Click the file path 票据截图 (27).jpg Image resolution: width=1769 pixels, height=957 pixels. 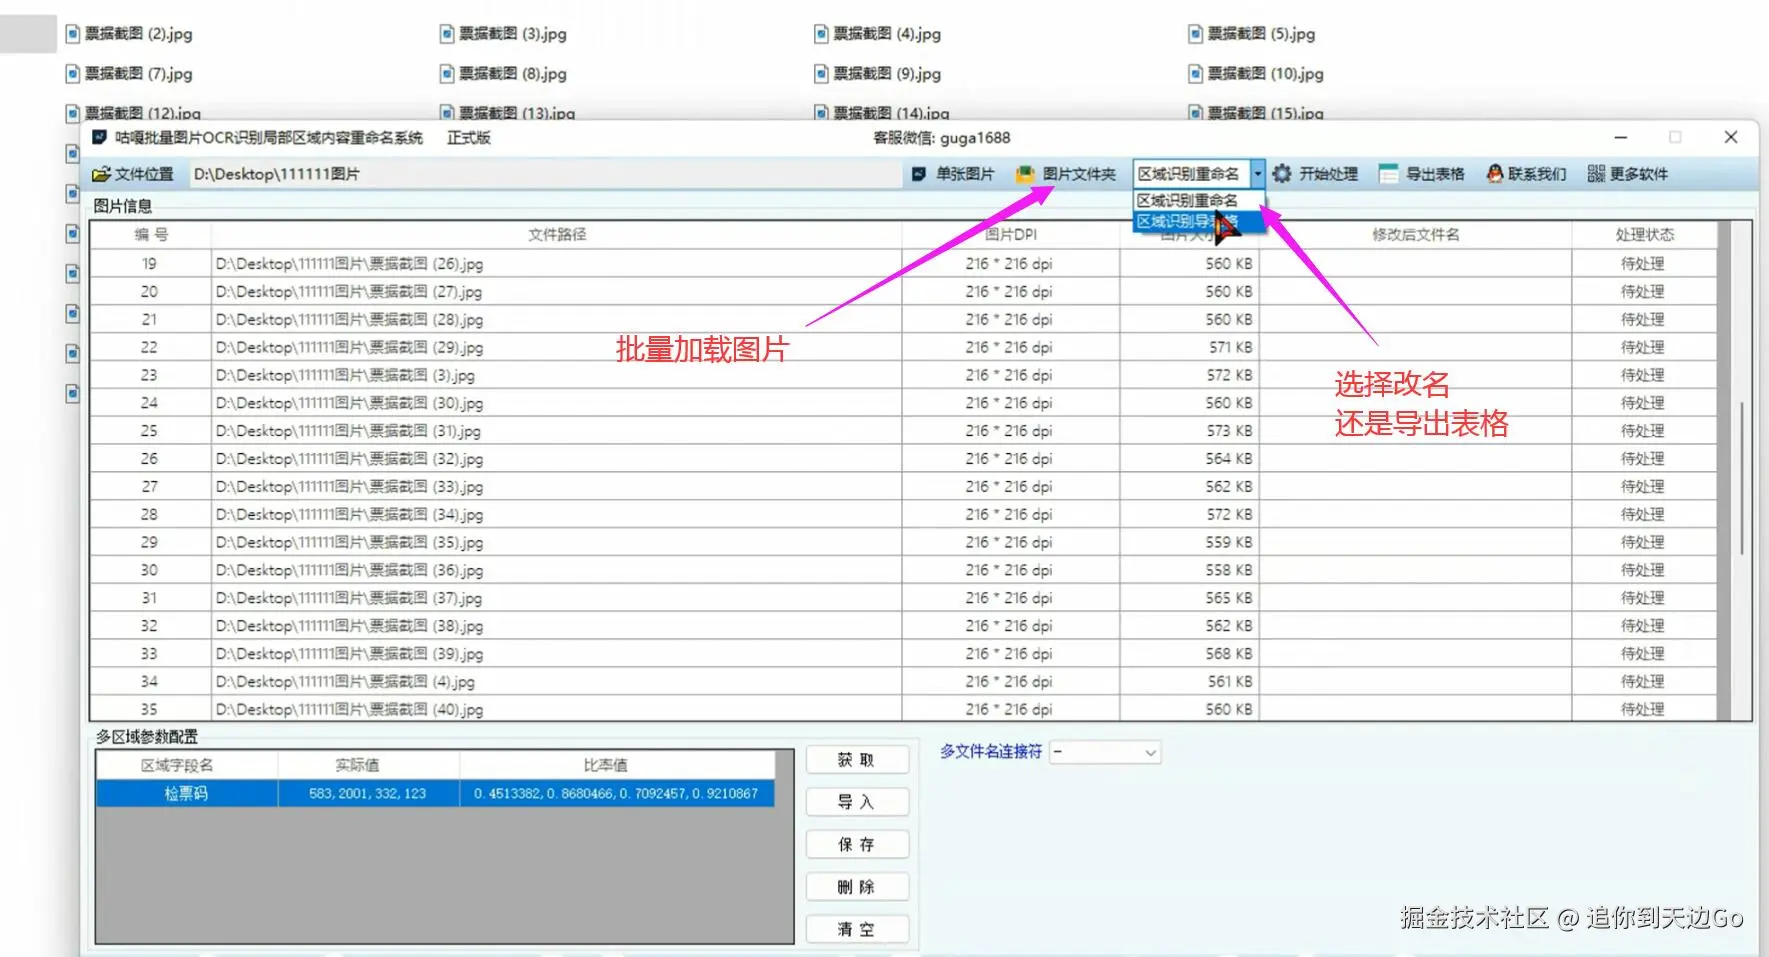349,292
